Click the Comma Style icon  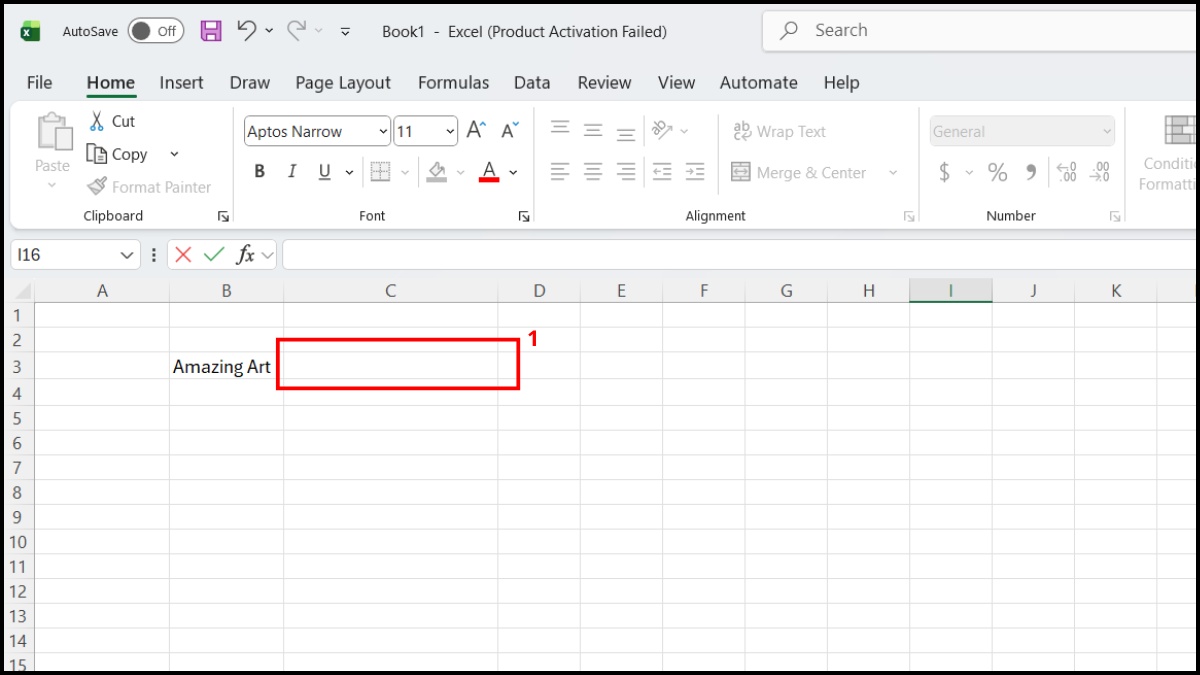(1030, 172)
